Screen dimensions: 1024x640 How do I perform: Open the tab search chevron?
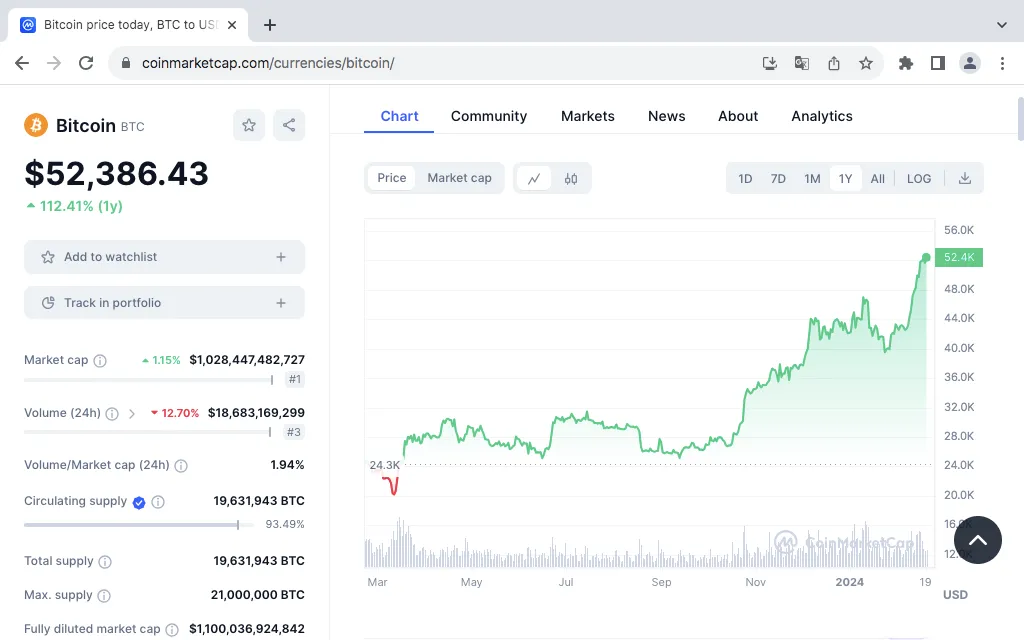(x=1002, y=25)
